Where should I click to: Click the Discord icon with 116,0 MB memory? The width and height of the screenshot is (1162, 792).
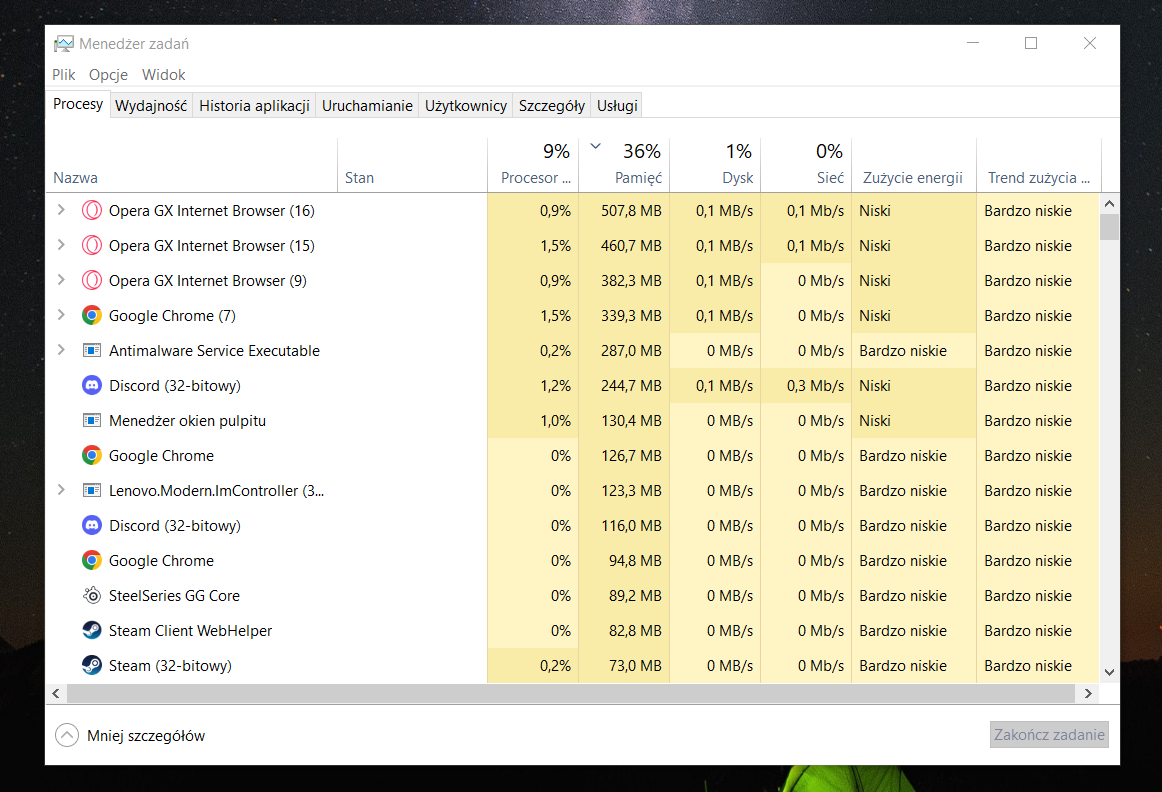point(92,525)
